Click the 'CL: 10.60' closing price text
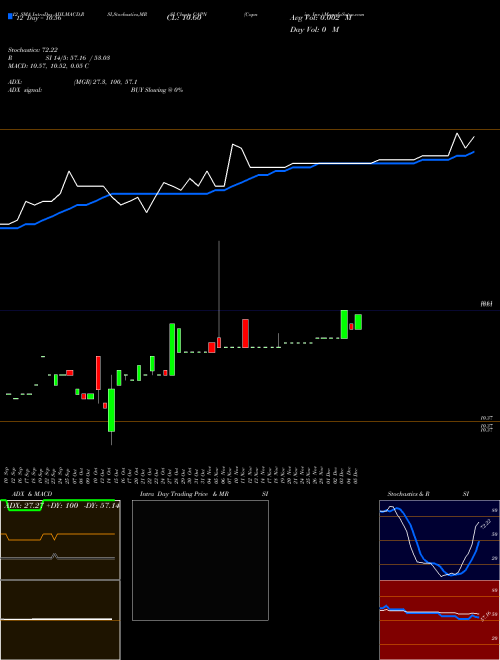This screenshot has height=660, width=500. [x=184, y=19]
